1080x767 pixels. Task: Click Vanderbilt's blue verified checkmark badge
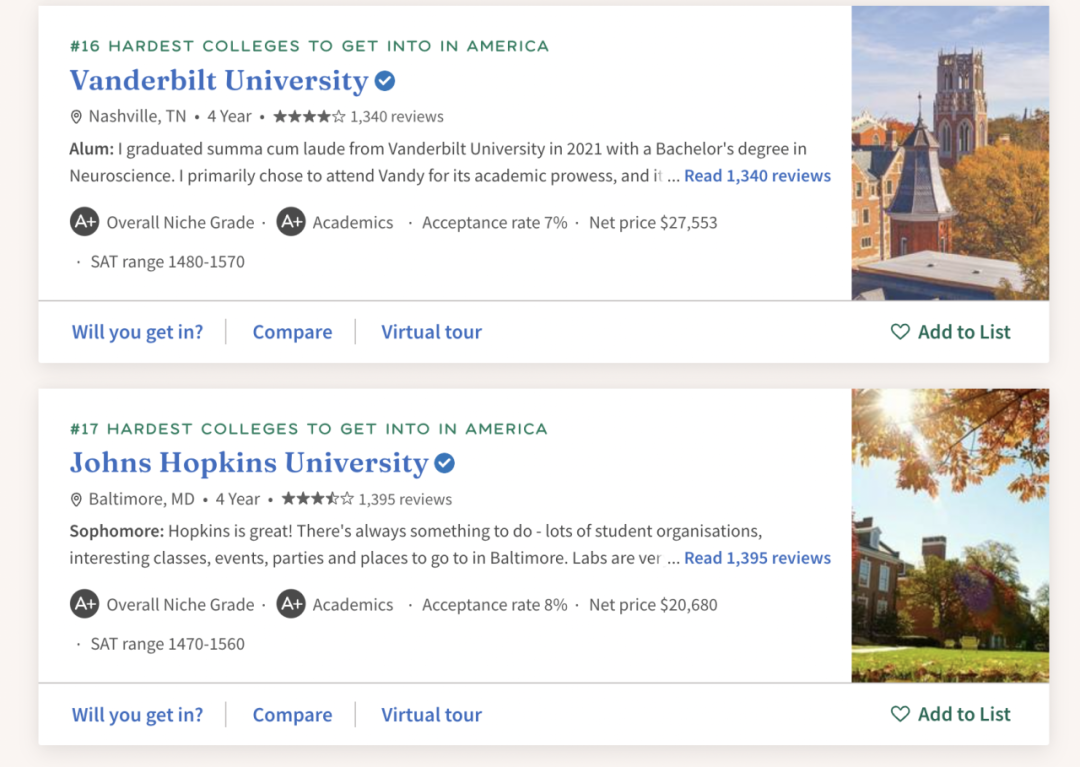point(385,81)
